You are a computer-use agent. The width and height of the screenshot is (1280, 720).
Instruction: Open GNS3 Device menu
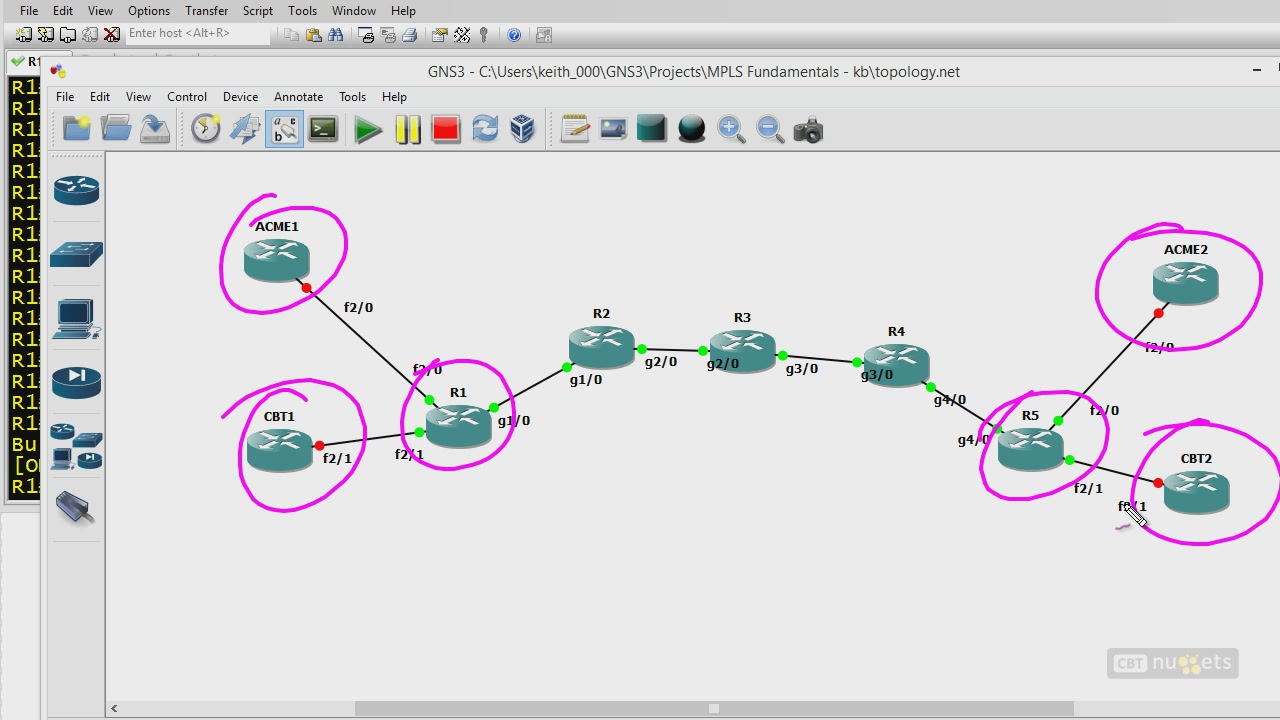pyautogui.click(x=240, y=97)
